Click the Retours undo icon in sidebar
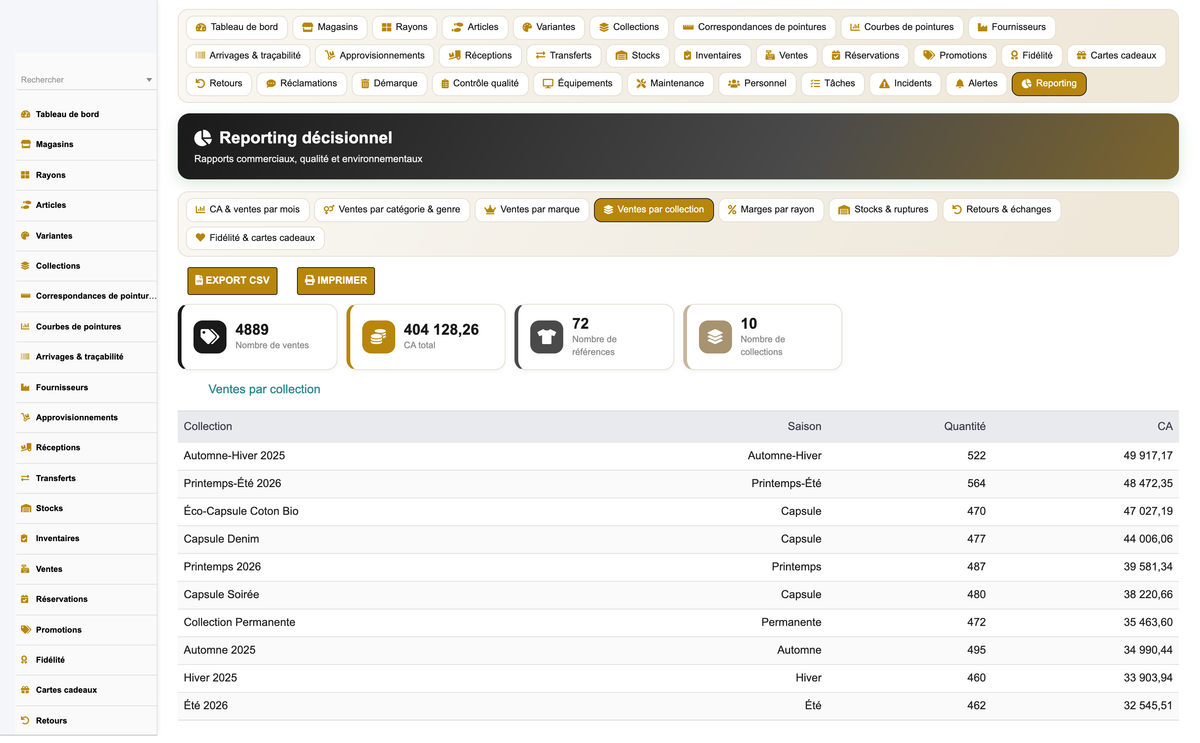 pos(25,721)
